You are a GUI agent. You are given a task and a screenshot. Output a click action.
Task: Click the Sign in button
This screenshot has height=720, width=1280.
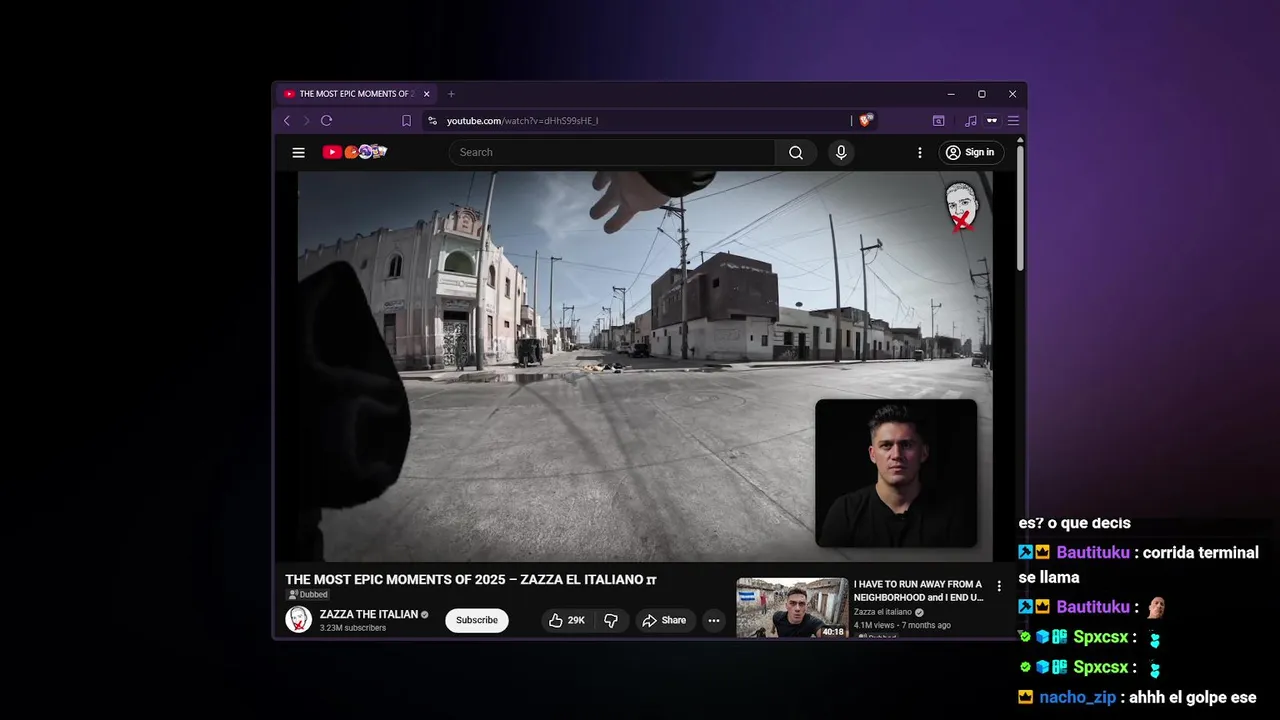tap(970, 152)
